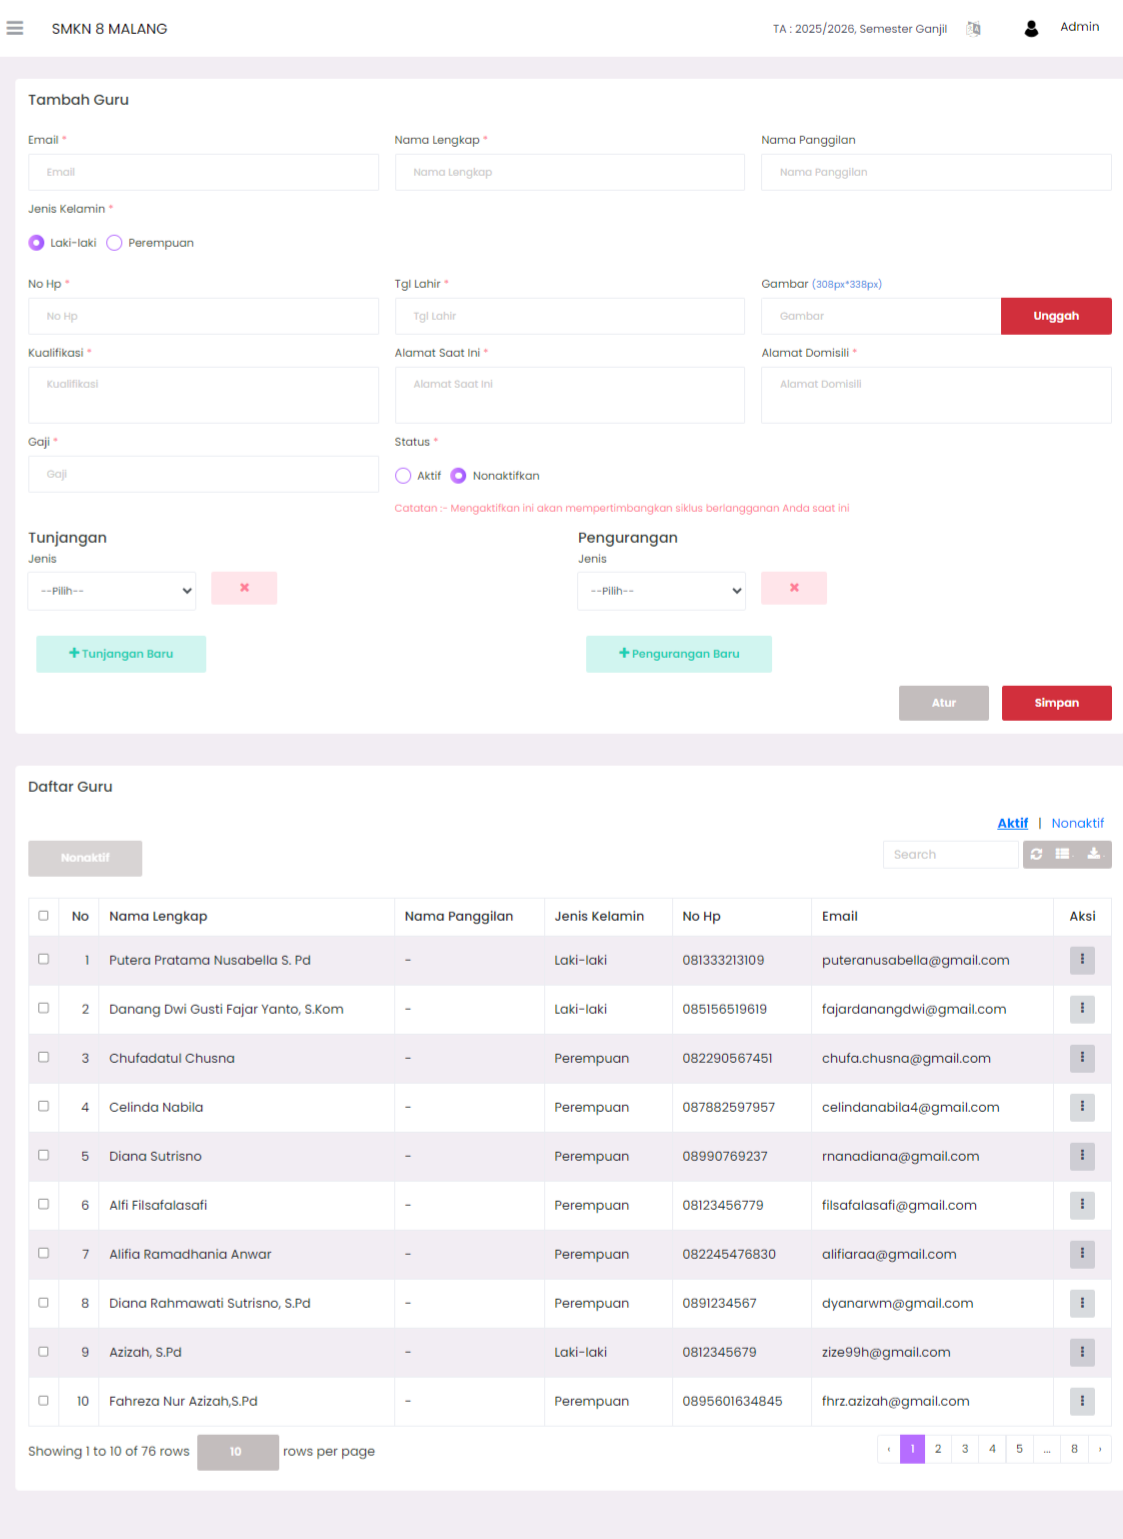Check the select-all header checkbox
This screenshot has height=1539, width=1123.
click(x=43, y=915)
